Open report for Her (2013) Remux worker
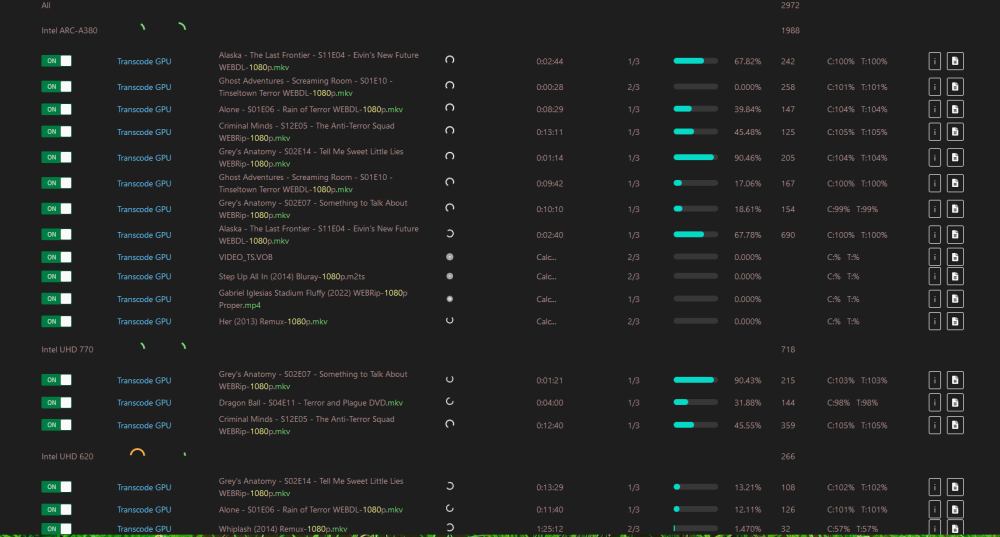 tap(955, 321)
